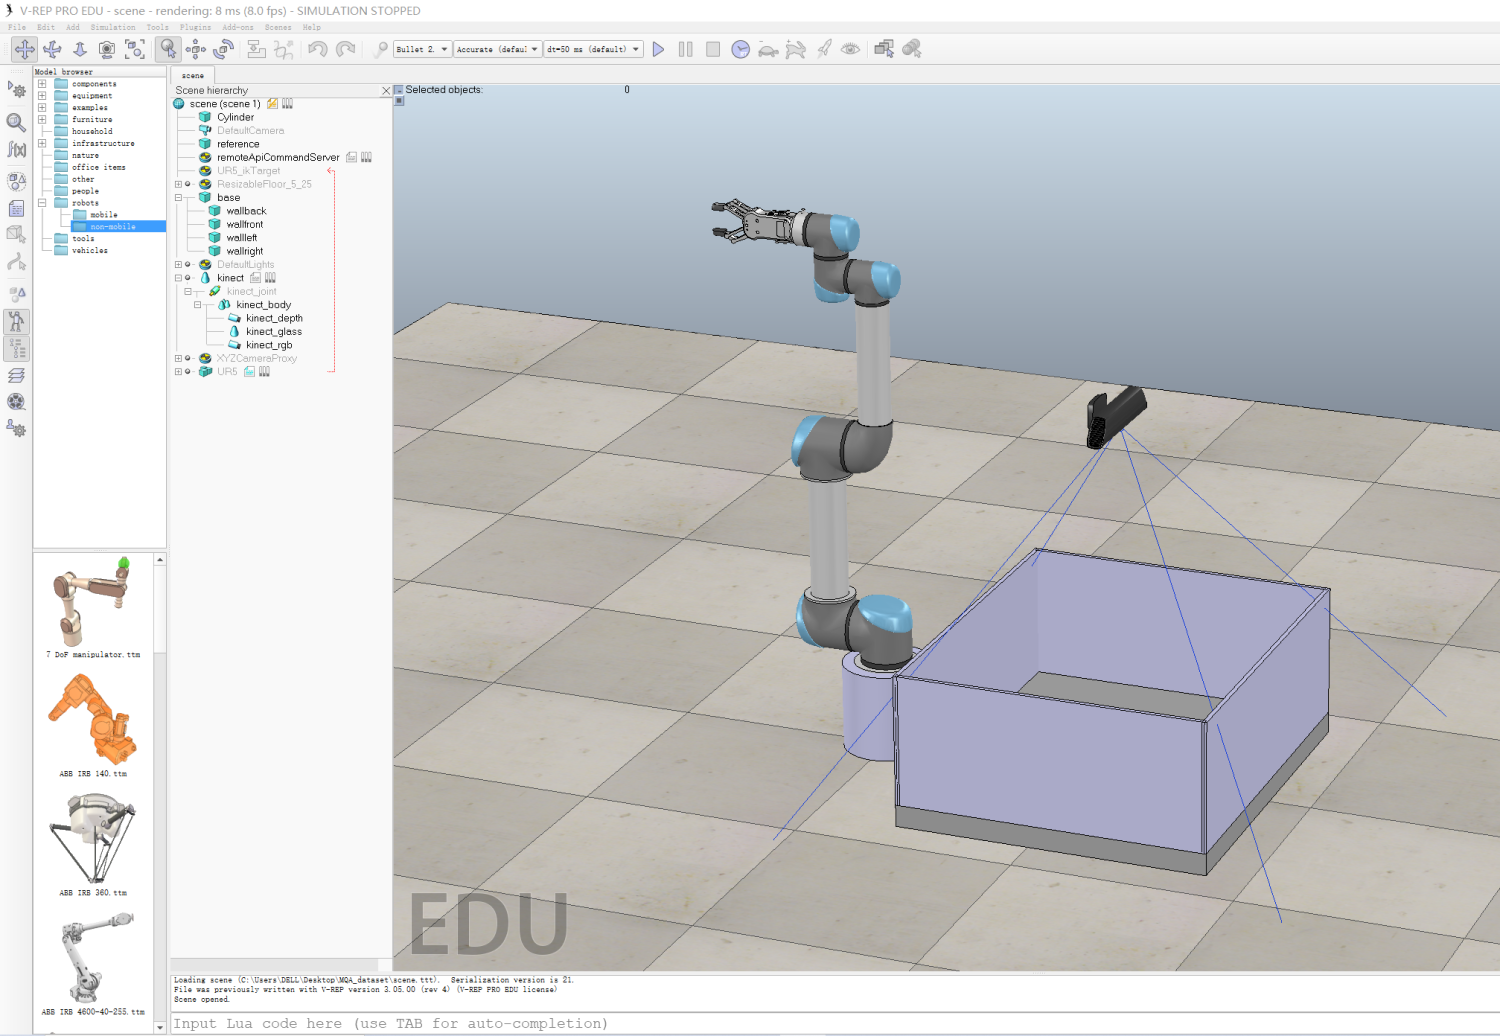Open simulation settings gear icon
1500x1036 pixels.
[x=16, y=89]
